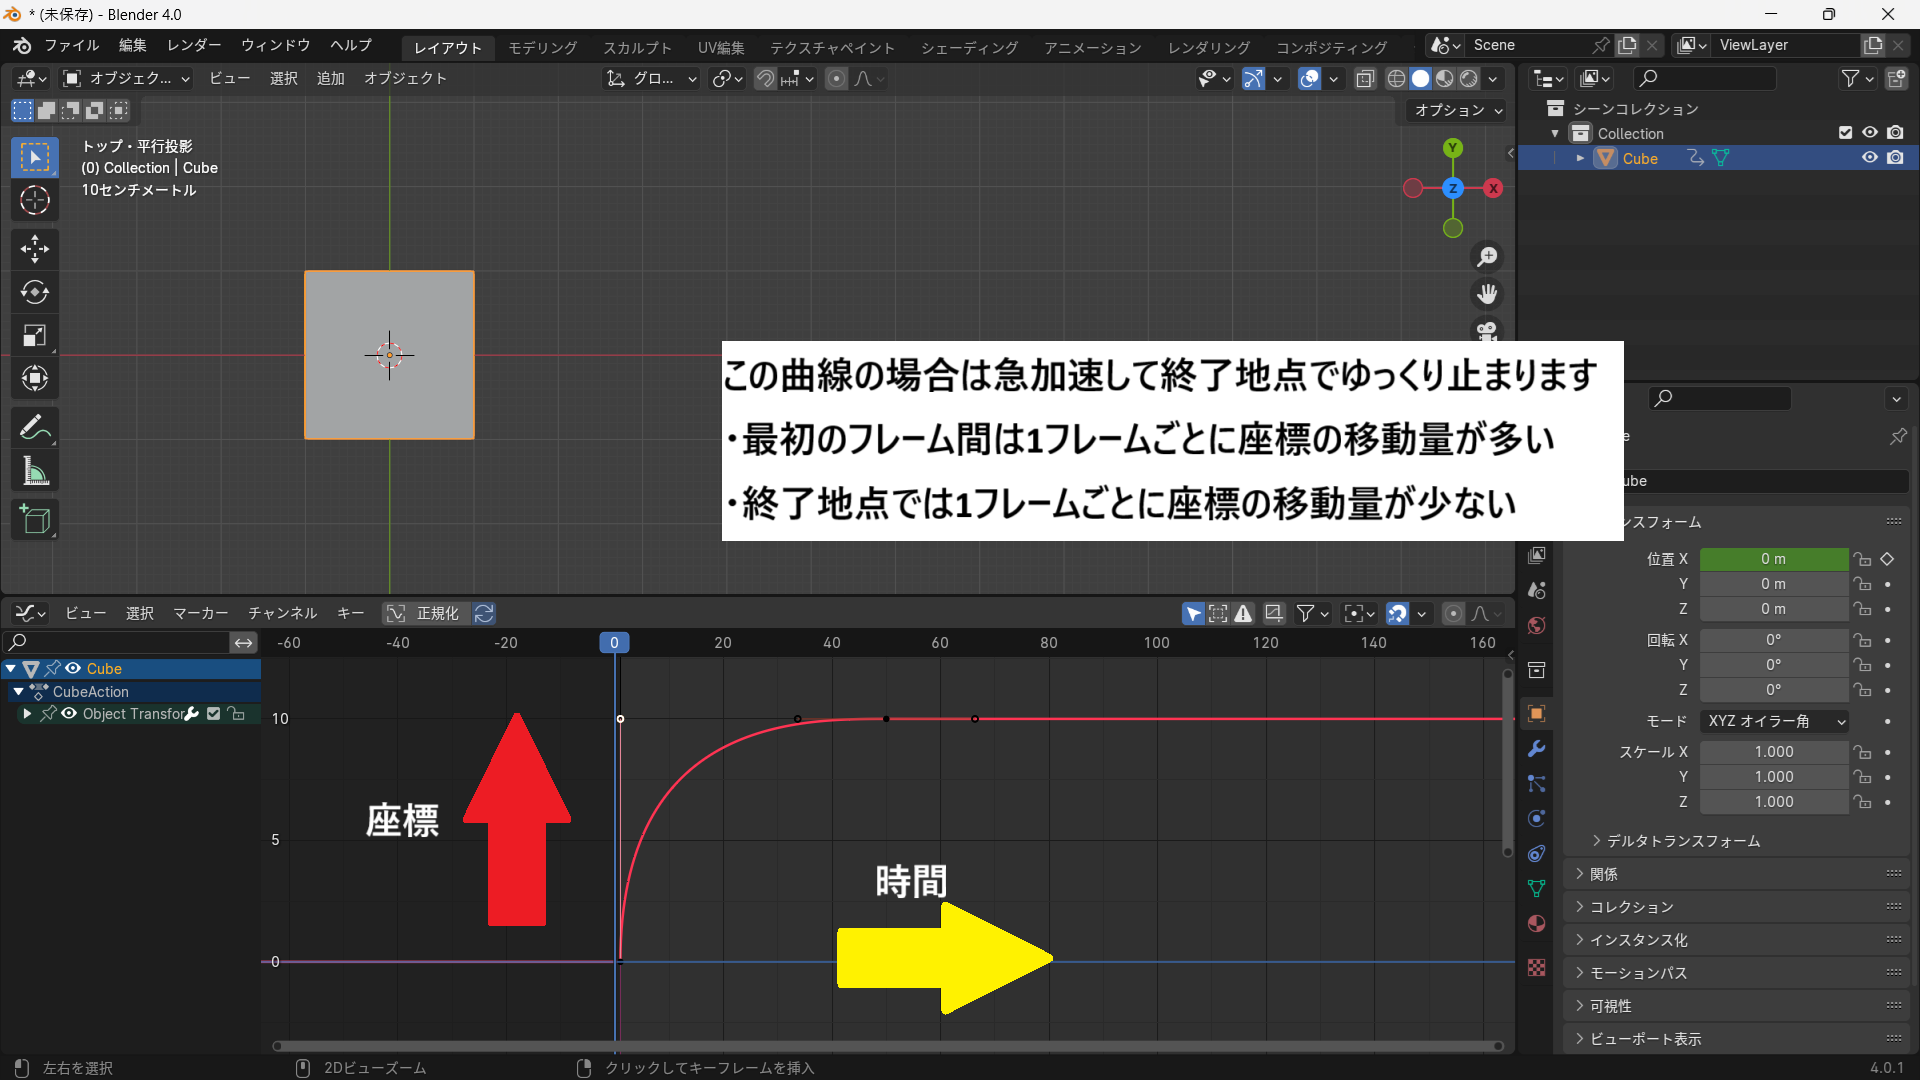1920x1080 pixels.
Task: Select the 3D Cursor tool
Action: pyautogui.click(x=35, y=201)
